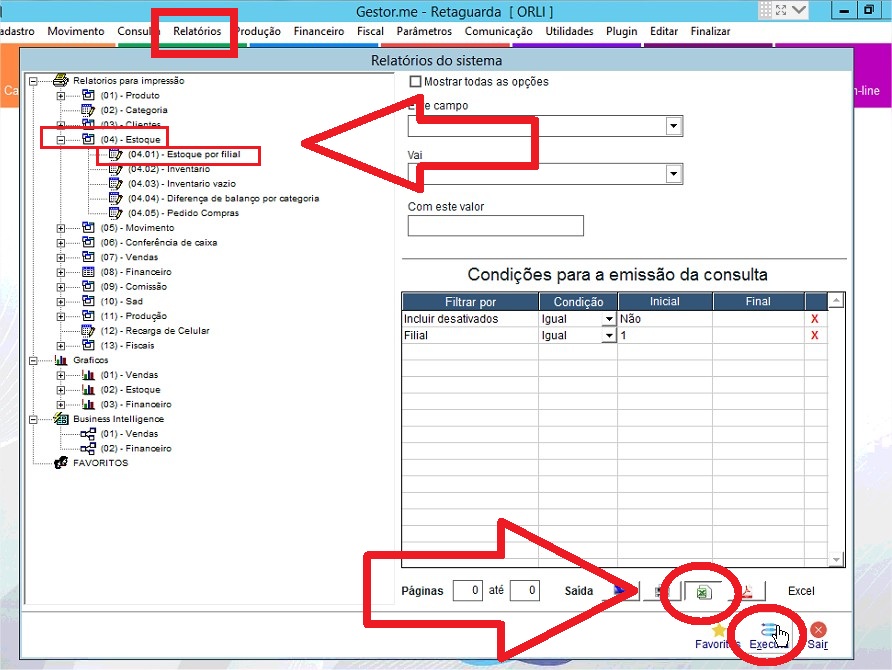Image resolution: width=892 pixels, height=670 pixels.
Task: Click the Favoritos star icon
Action: click(718, 630)
